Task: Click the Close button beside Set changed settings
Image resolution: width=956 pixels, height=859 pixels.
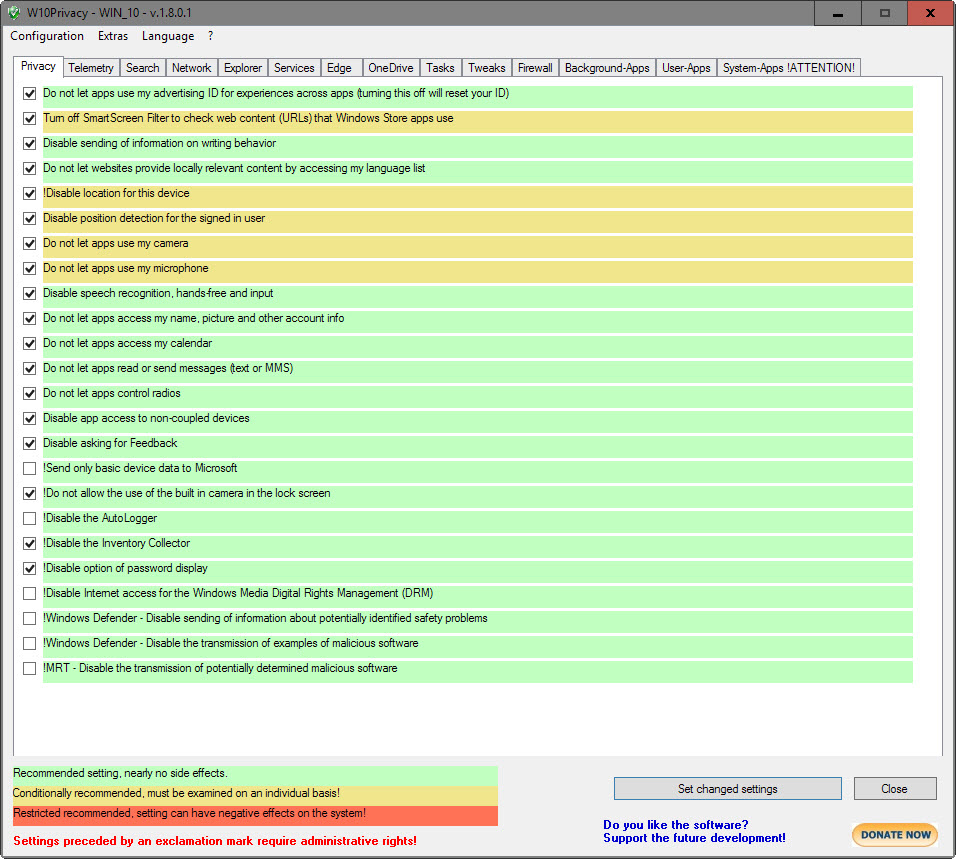Action: (894, 788)
